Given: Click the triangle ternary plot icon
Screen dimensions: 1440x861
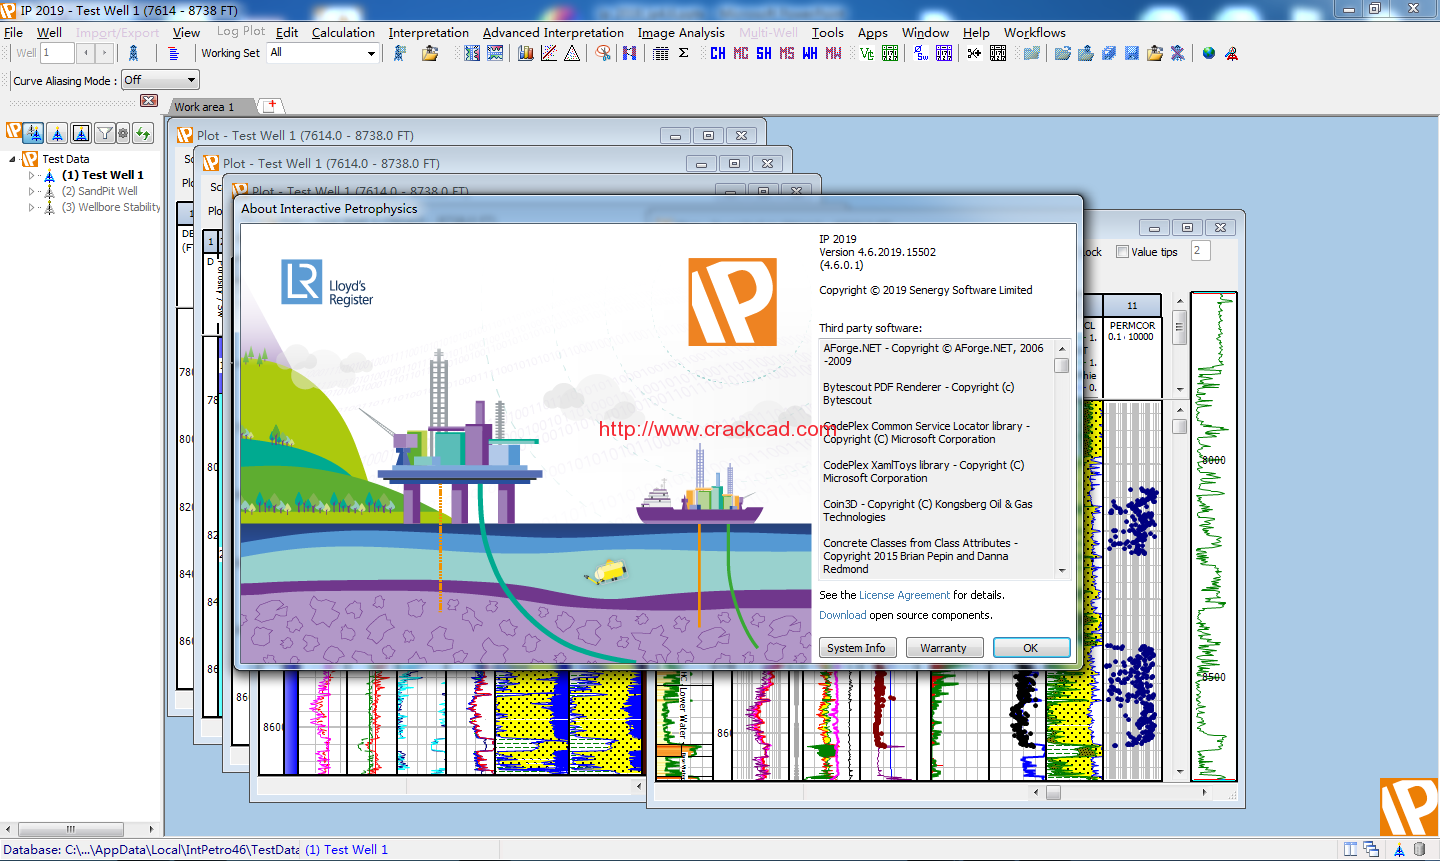Looking at the screenshot, I should point(571,53).
